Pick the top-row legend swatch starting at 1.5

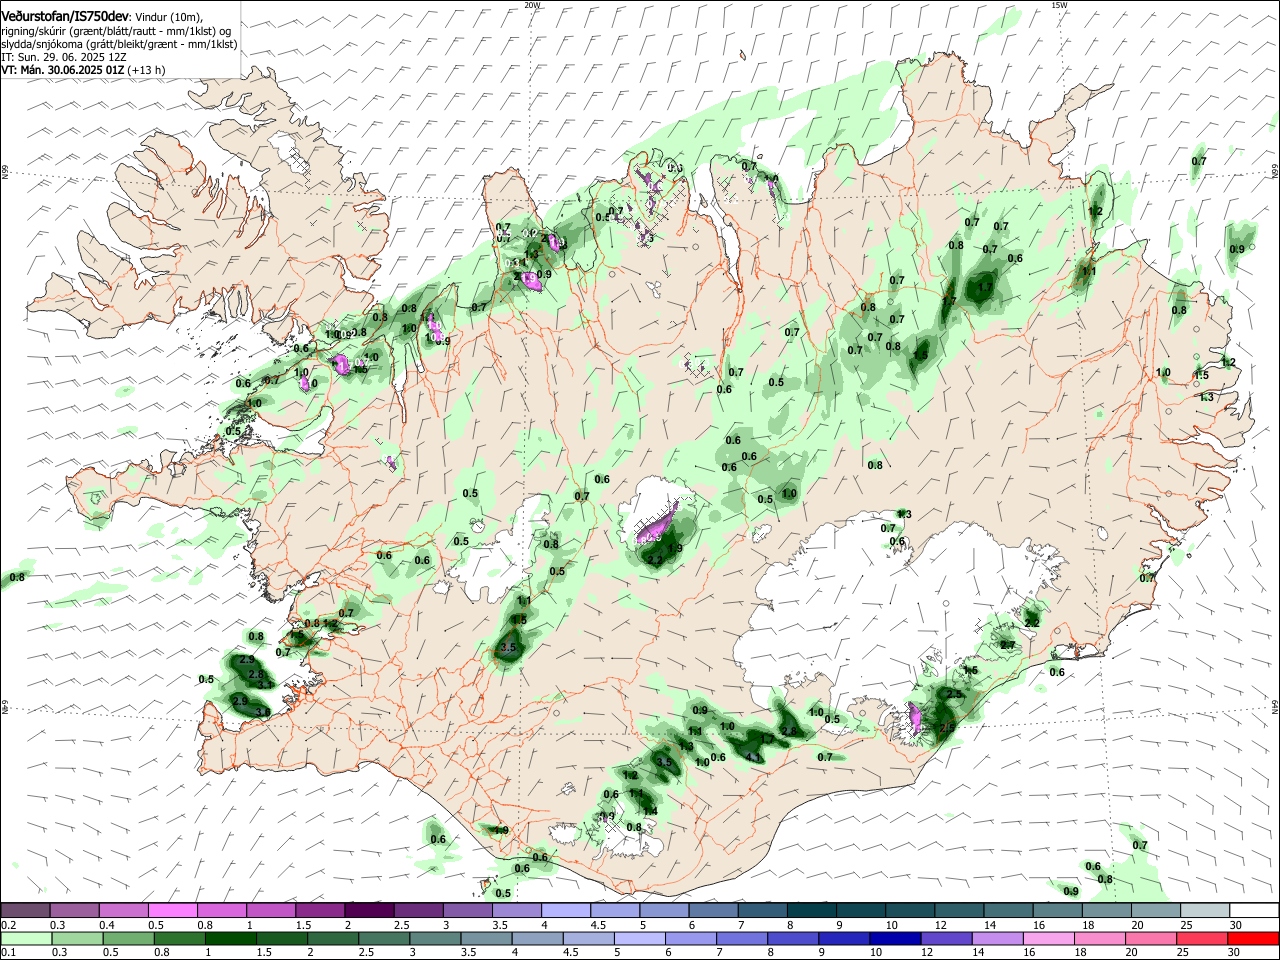point(320,910)
